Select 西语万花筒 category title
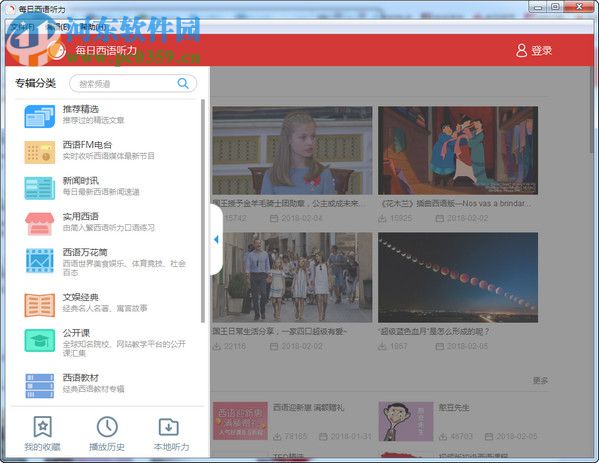The width and height of the screenshot is (599, 463). click(x=85, y=253)
